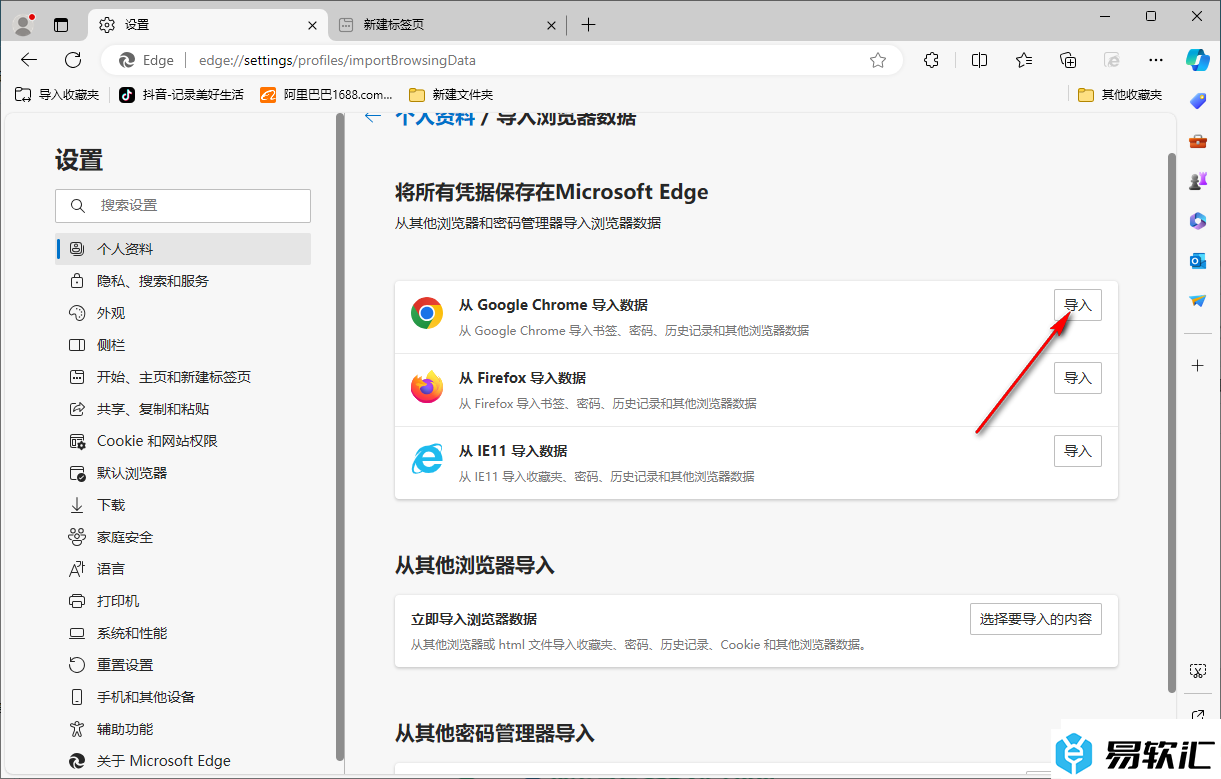This screenshot has width=1221, height=779.
Task: Import data from Firefox
Action: coord(1077,378)
